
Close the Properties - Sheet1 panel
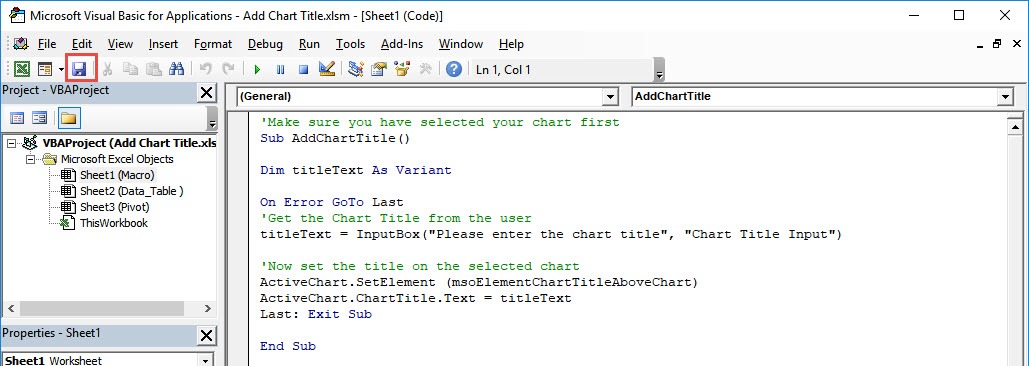tap(206, 335)
